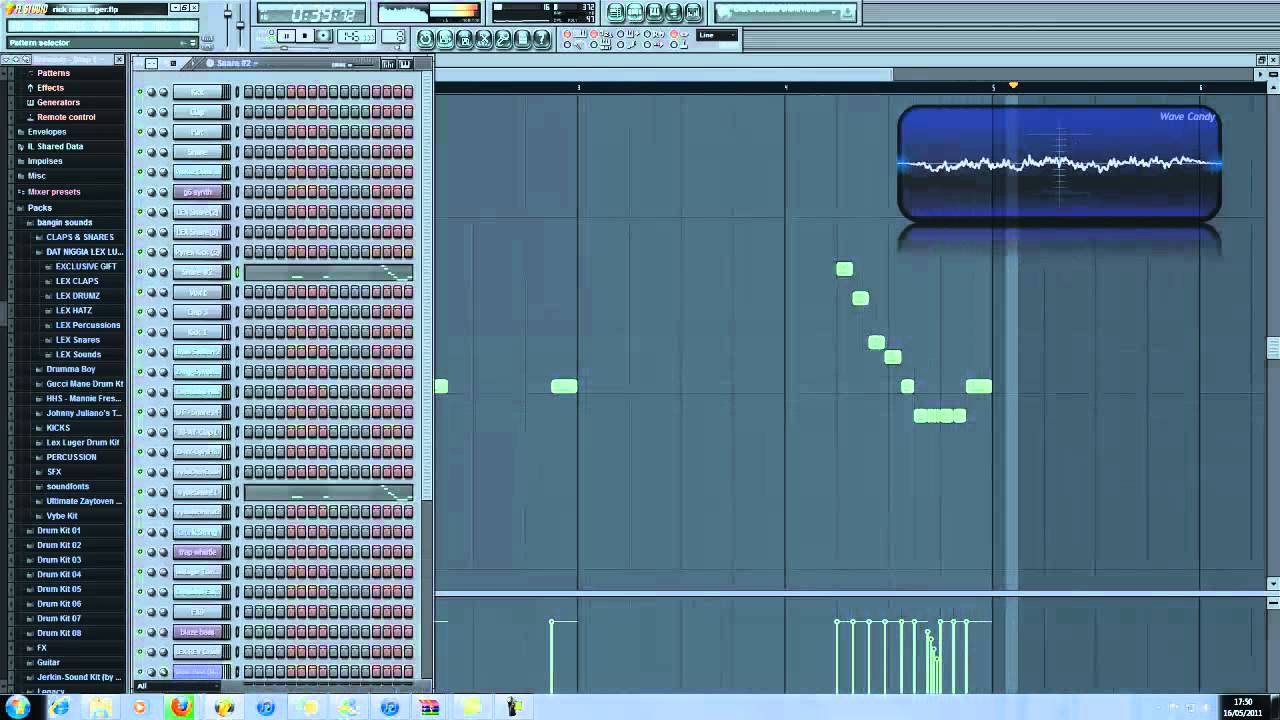Viewport: 1280px width, 720px height.
Task: Mute the Kick channel green LED
Action: pos(140,92)
